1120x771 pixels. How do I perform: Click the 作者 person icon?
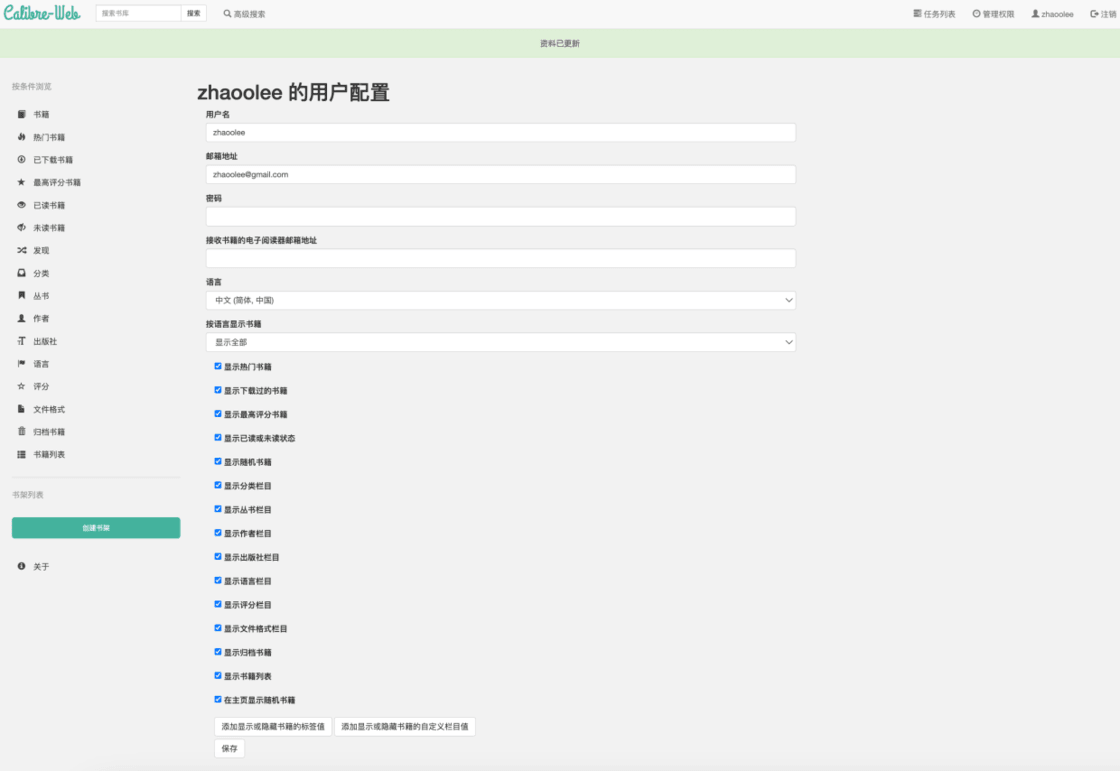[x=21, y=319]
